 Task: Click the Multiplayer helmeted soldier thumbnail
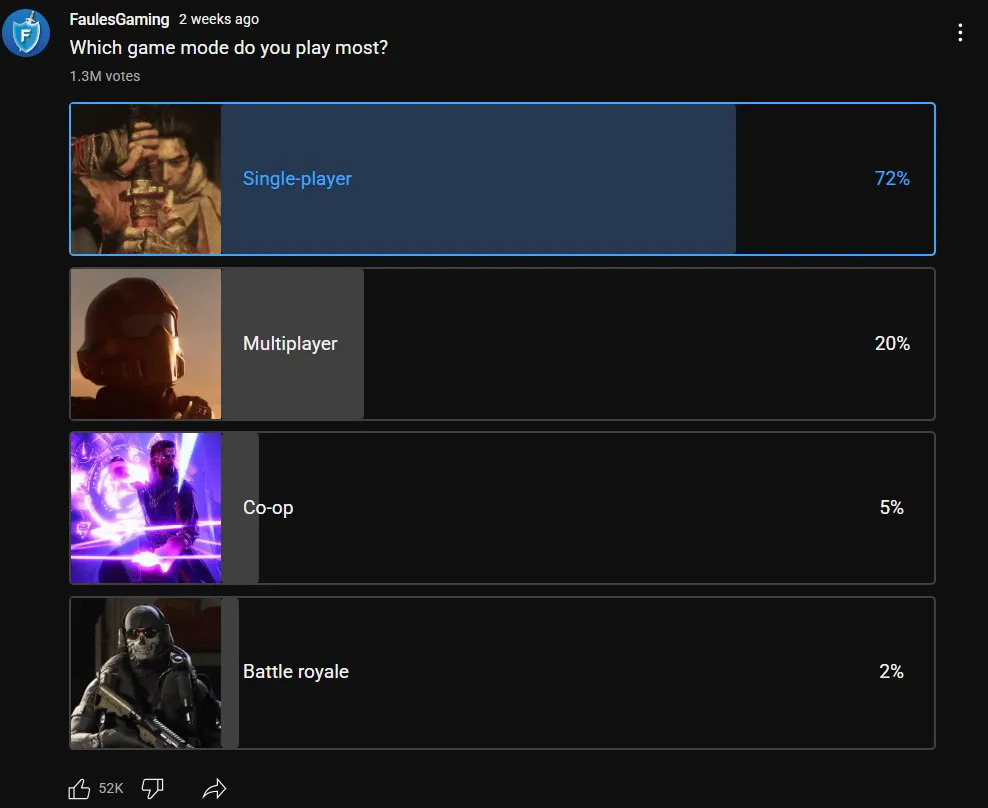146,343
